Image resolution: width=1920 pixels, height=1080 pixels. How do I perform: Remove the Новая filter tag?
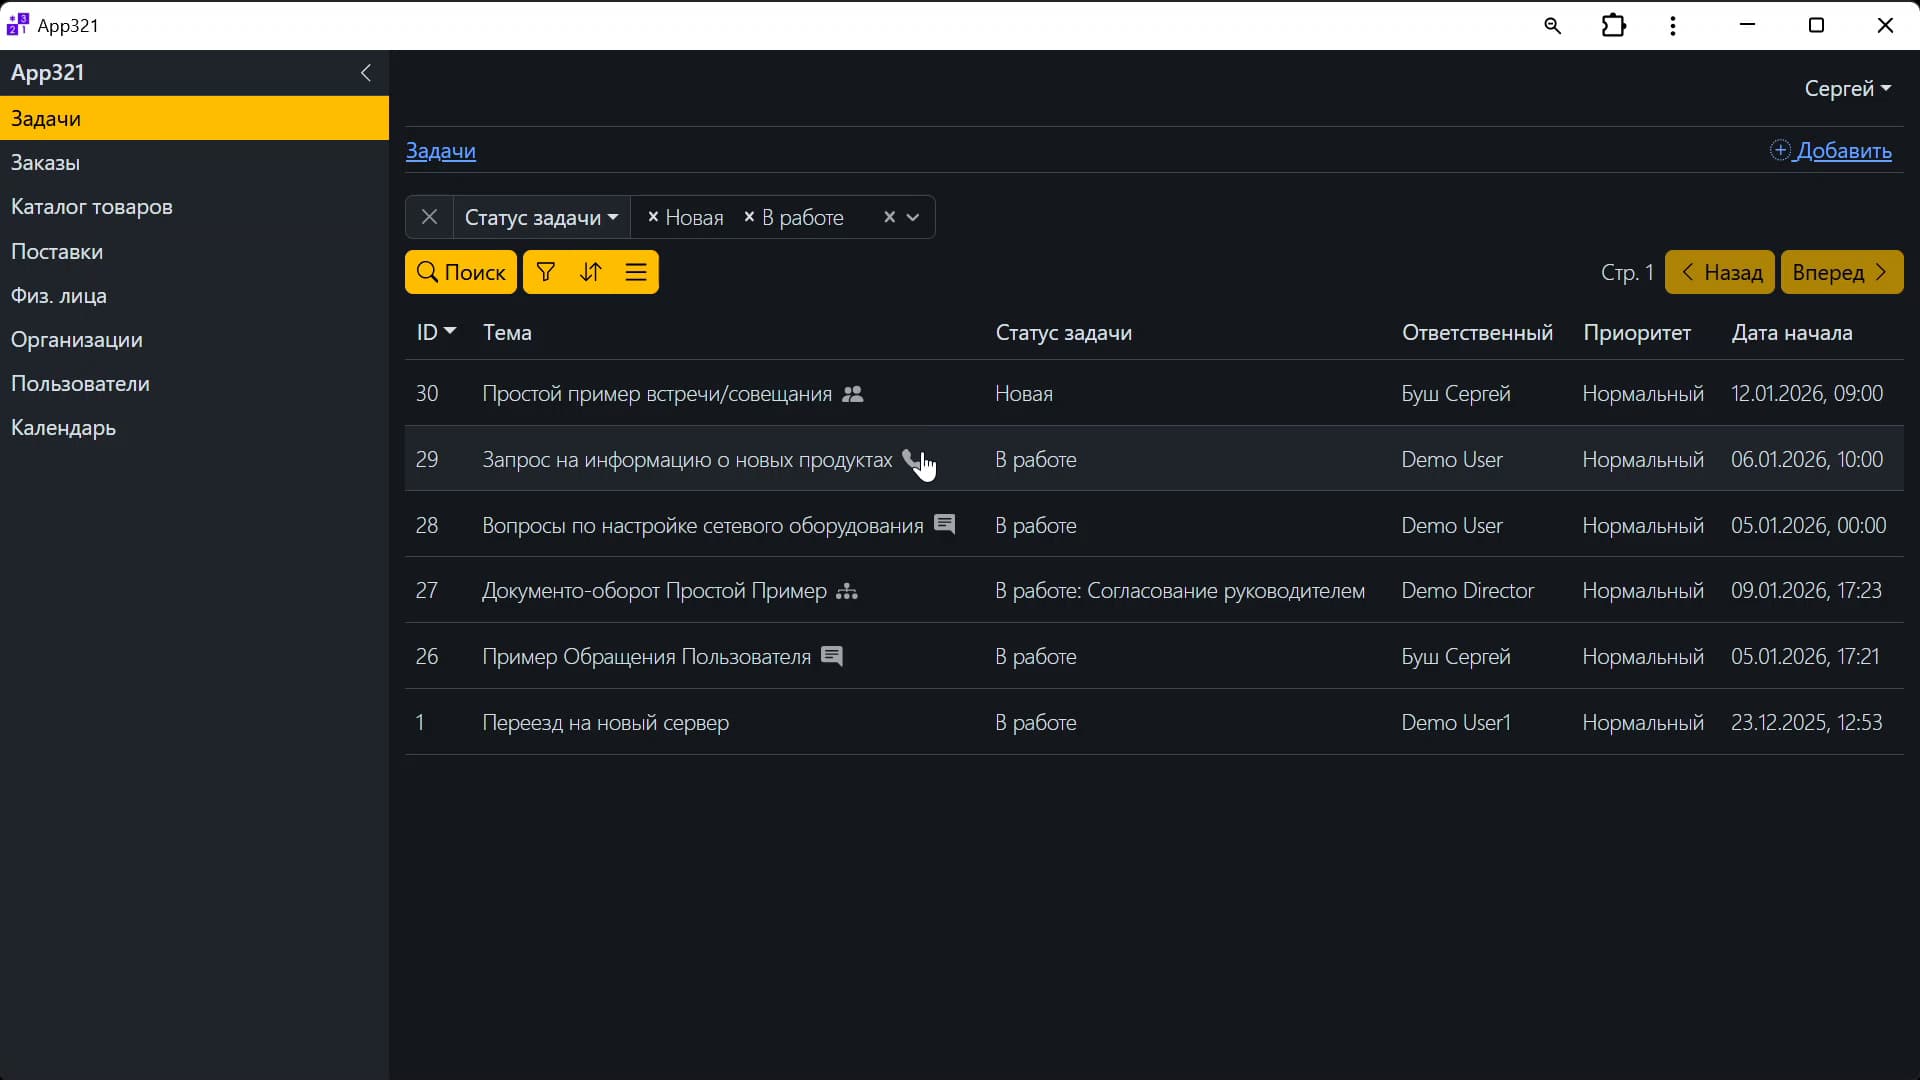point(653,217)
